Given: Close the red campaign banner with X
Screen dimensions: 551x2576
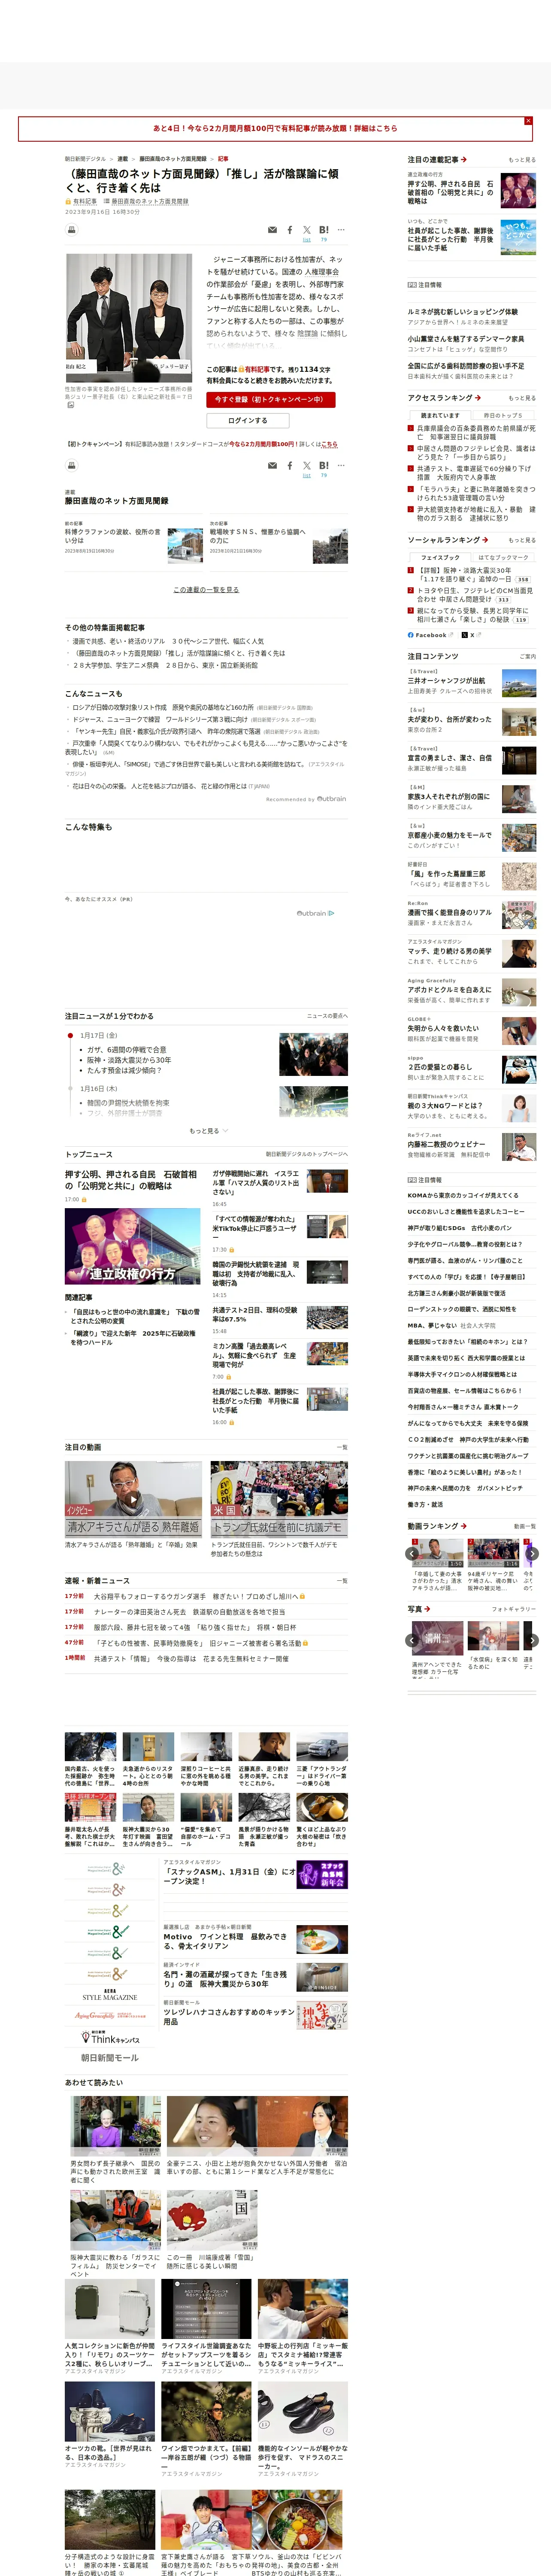Looking at the screenshot, I should pyautogui.click(x=528, y=121).
